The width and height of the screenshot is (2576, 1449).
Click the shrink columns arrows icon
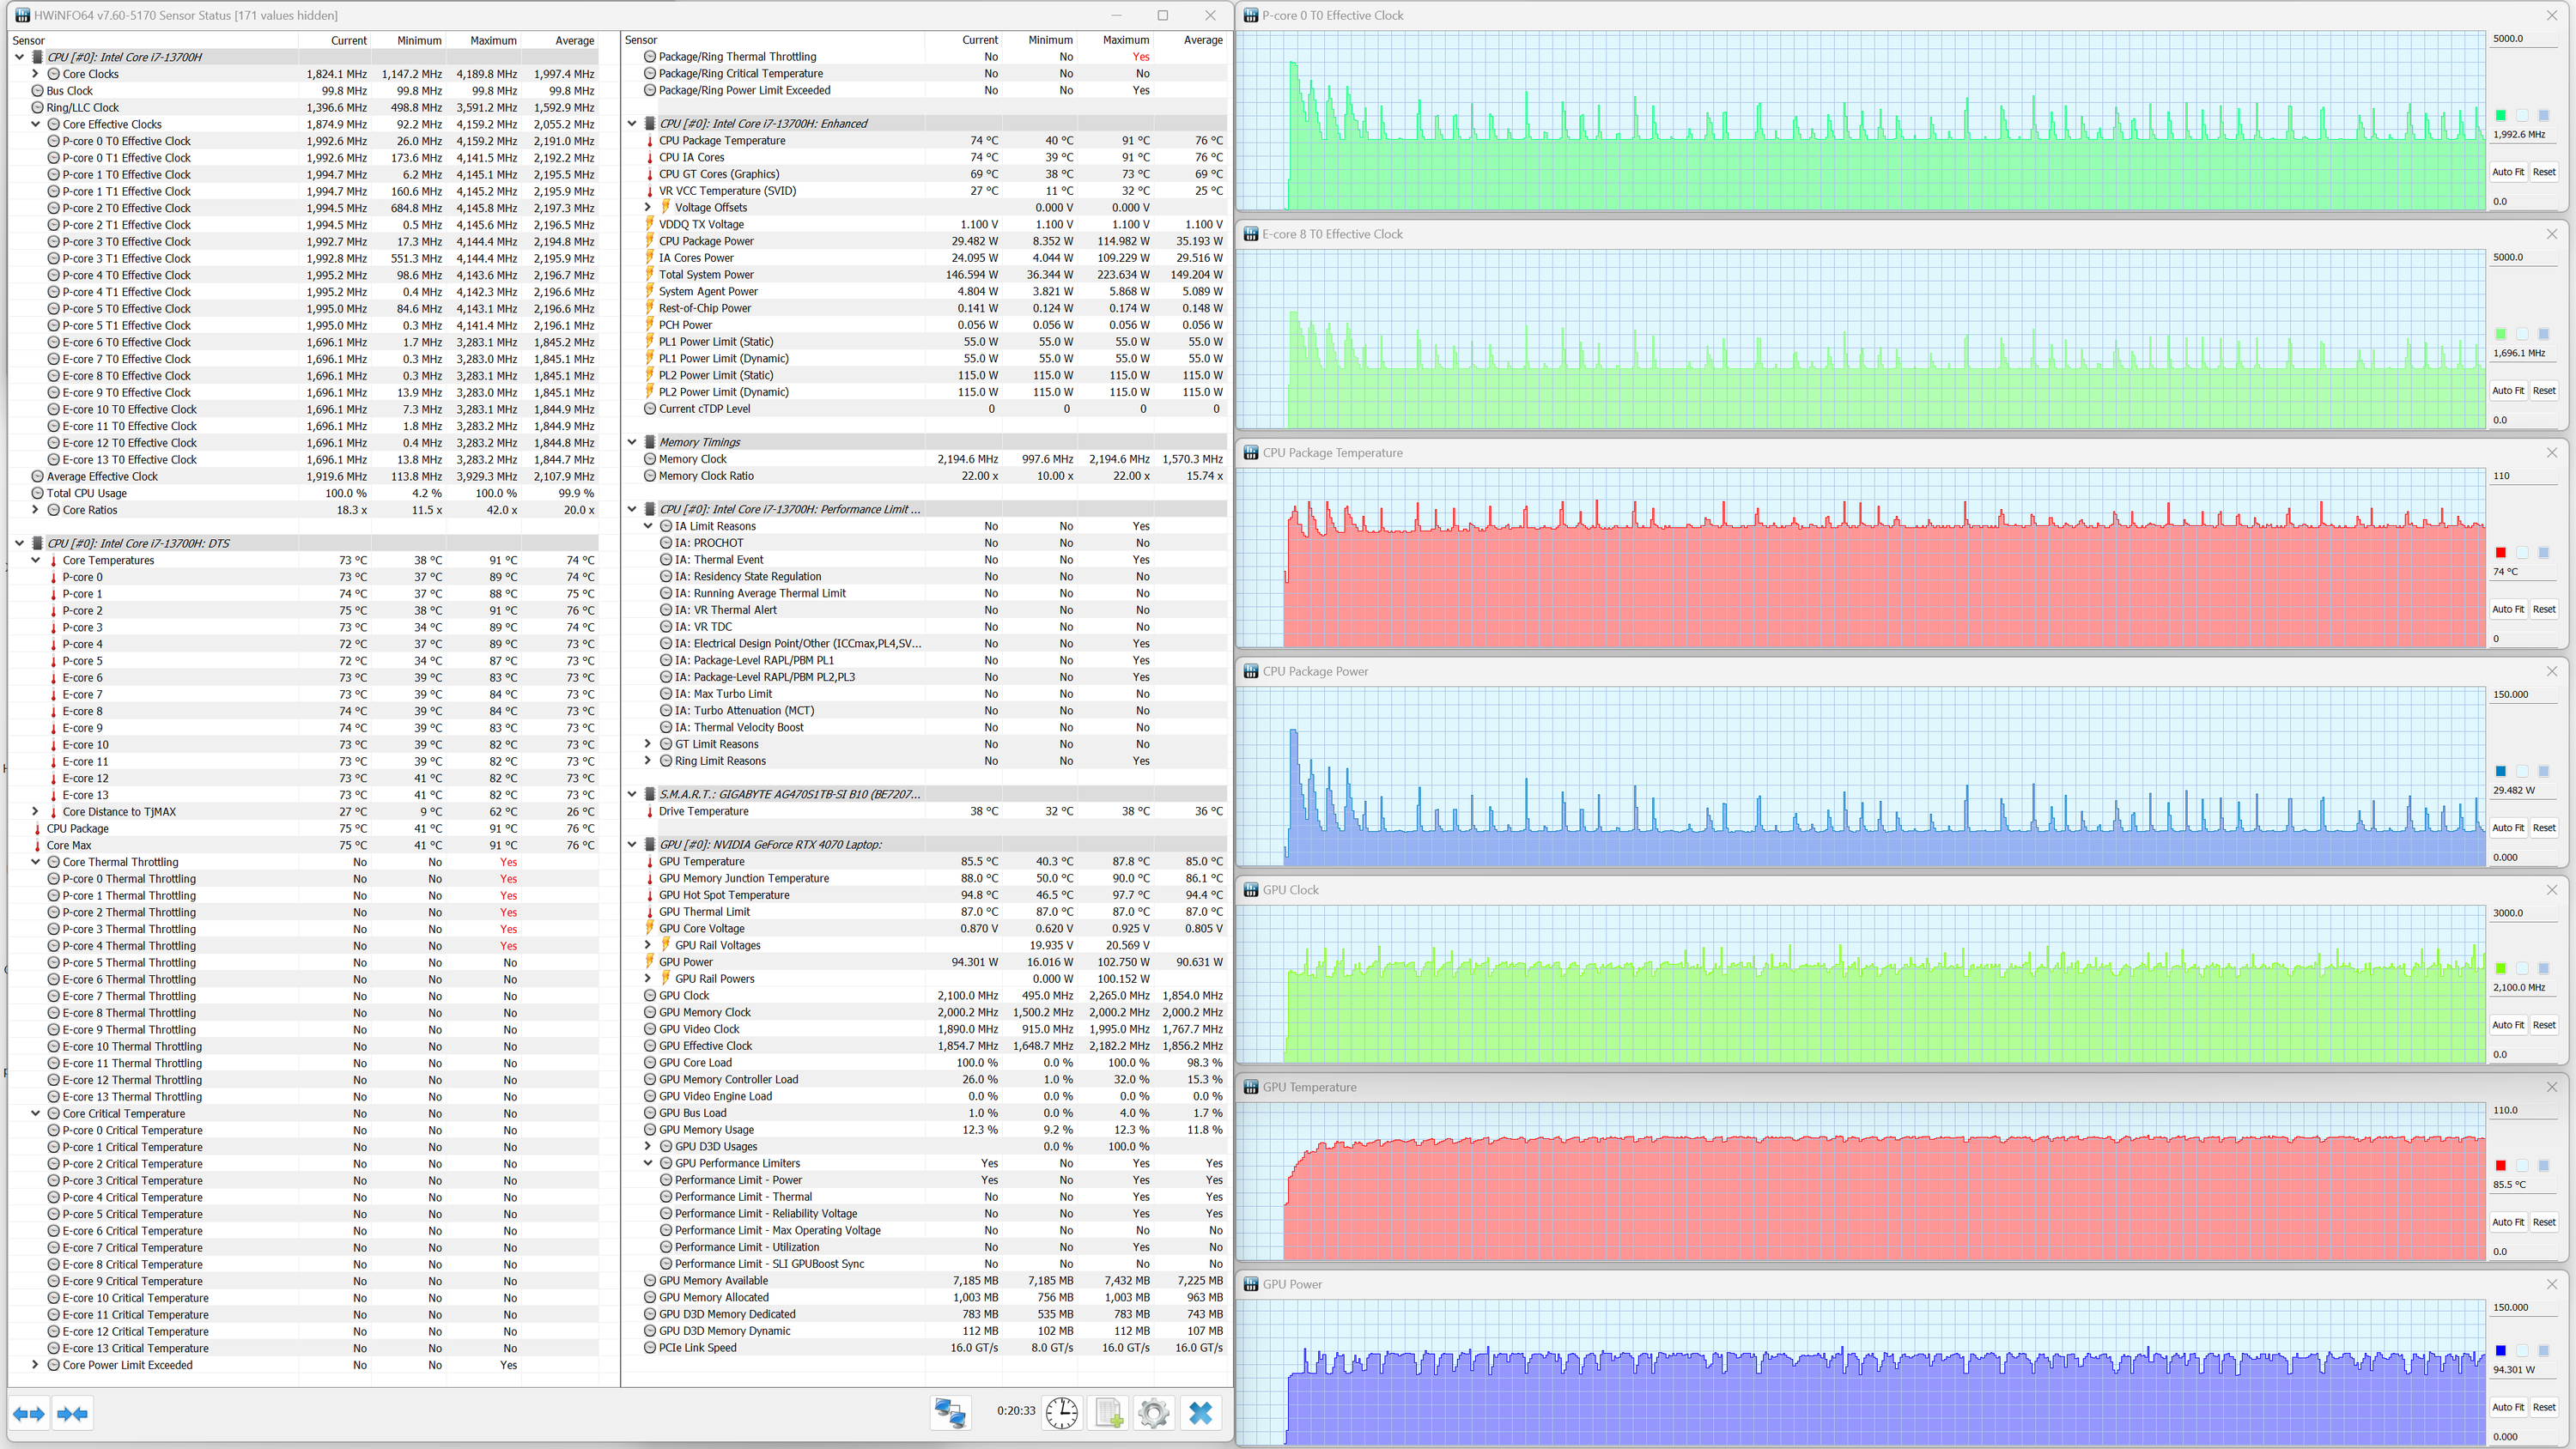click(73, 1413)
